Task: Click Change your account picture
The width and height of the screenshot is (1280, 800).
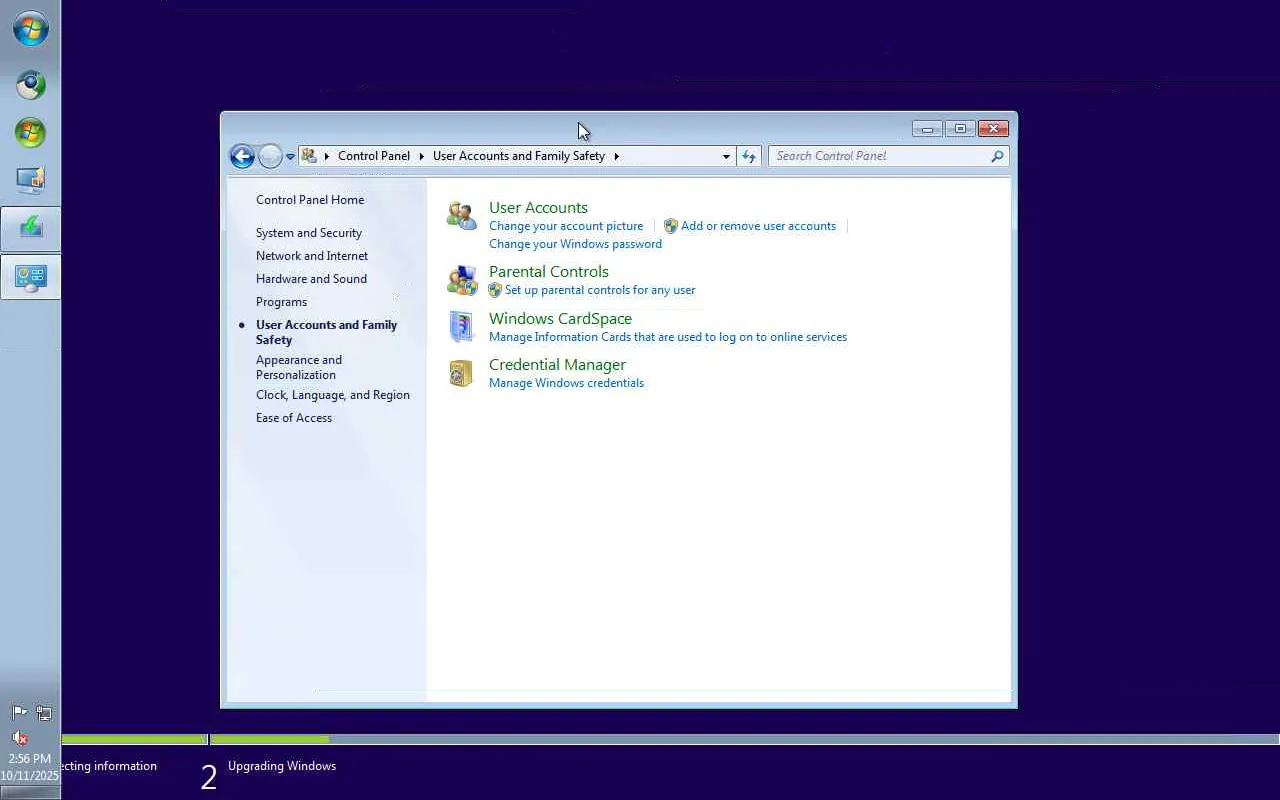Action: (x=566, y=226)
